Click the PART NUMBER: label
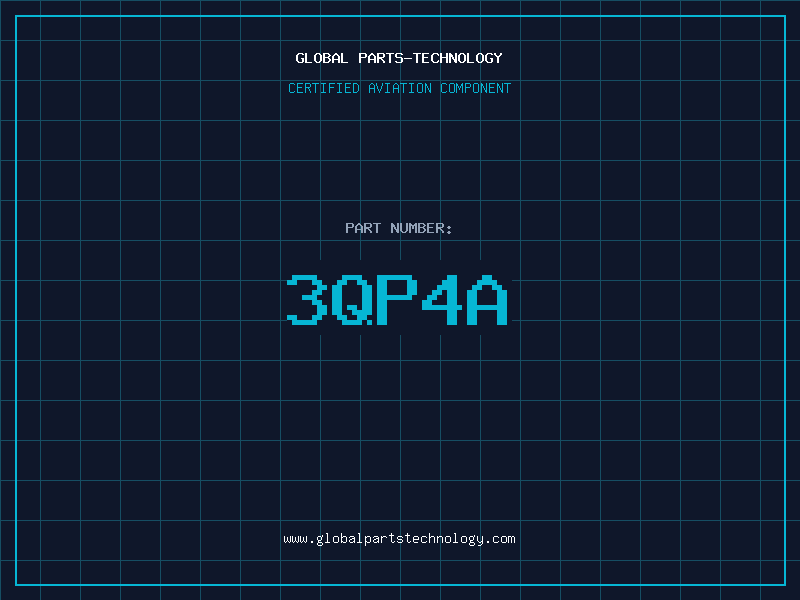The image size is (800, 600). 399,228
